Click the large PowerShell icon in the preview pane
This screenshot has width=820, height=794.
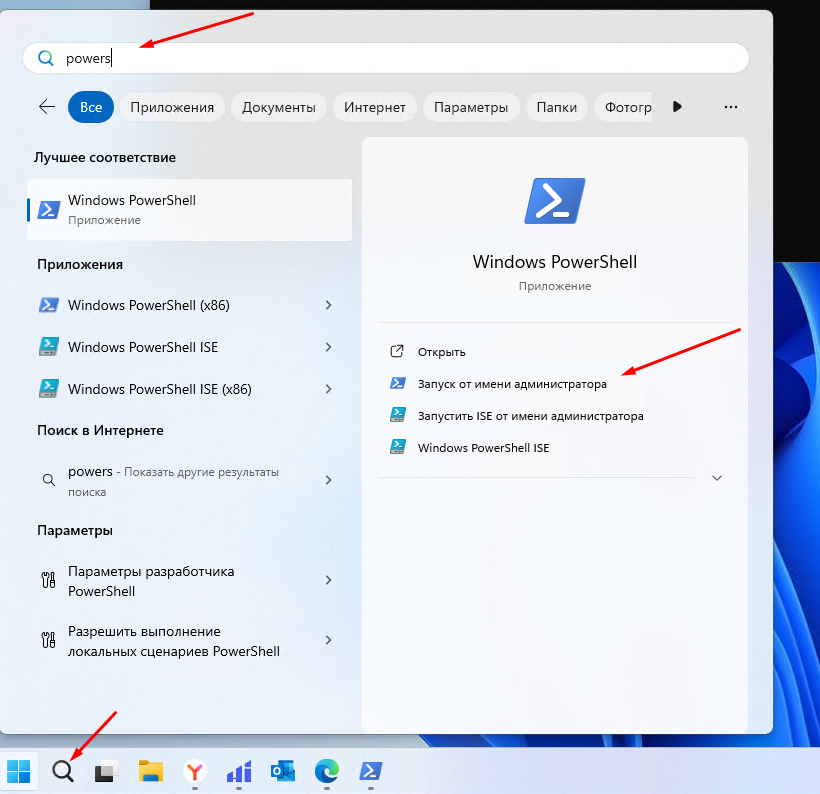555,201
